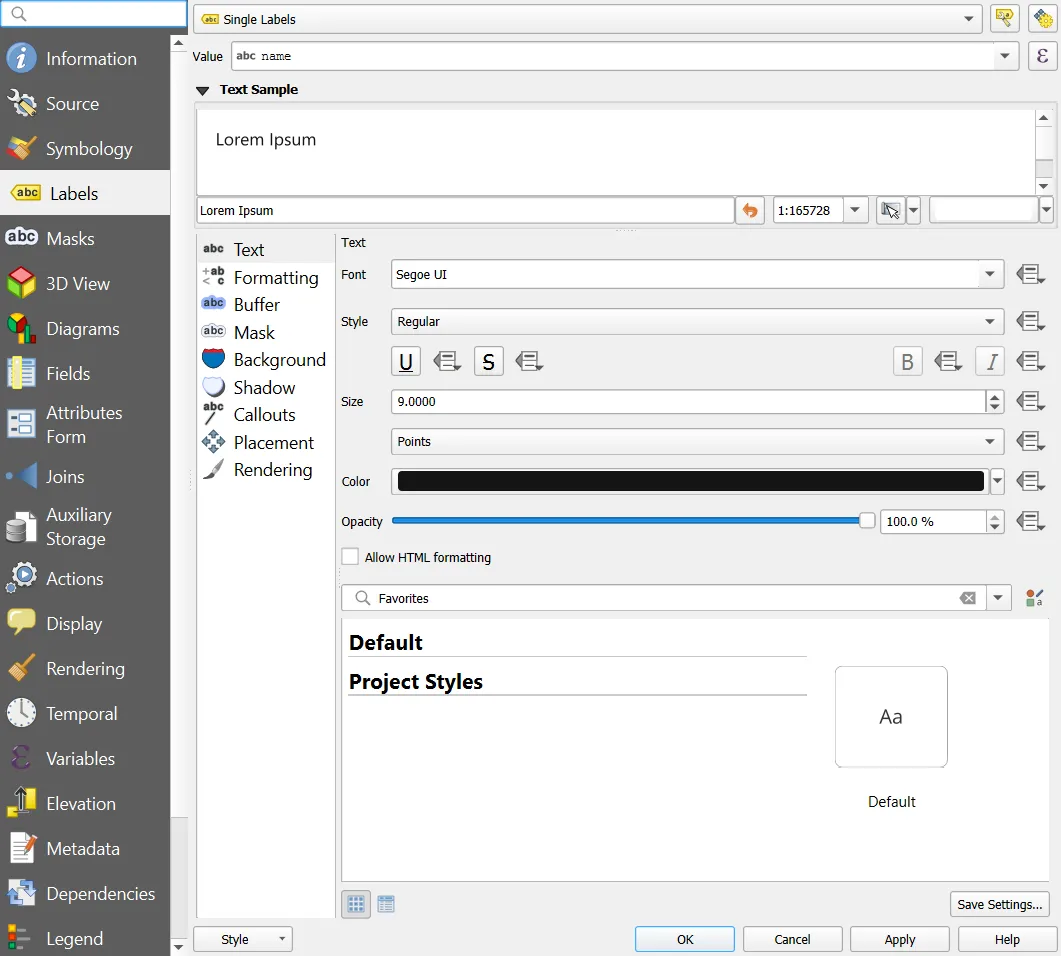Screen dimensions: 1061x956
Task: Click the Dependencies icon
Action: click(21, 893)
